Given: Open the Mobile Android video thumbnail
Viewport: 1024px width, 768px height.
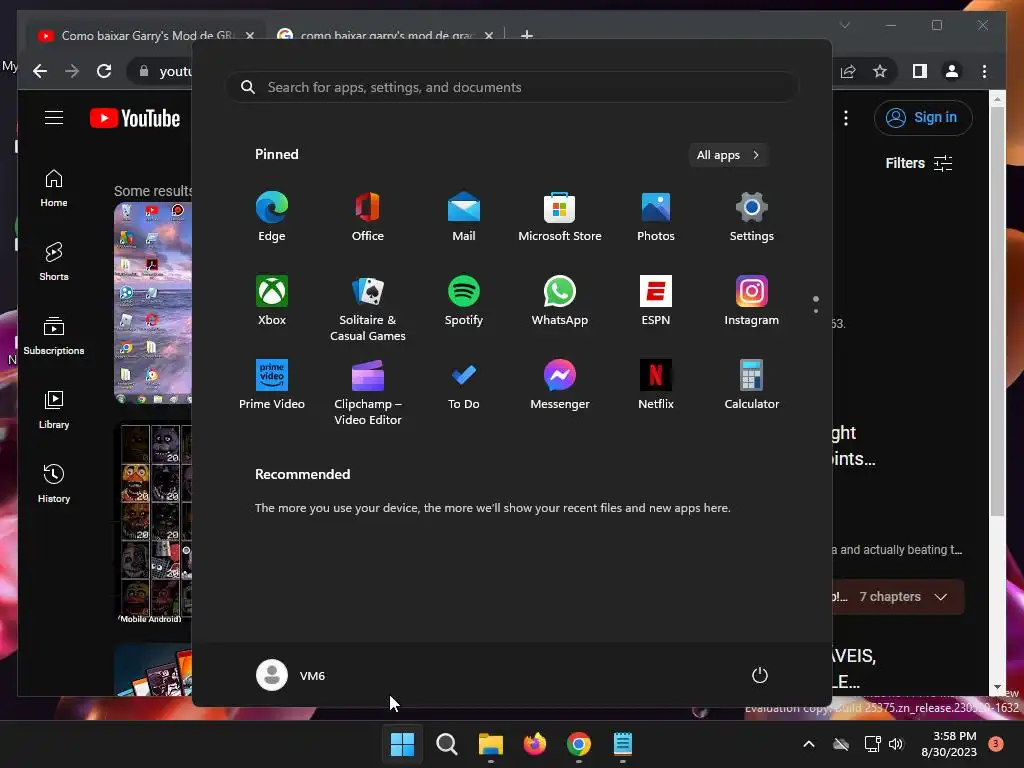Looking at the screenshot, I should click(x=154, y=522).
